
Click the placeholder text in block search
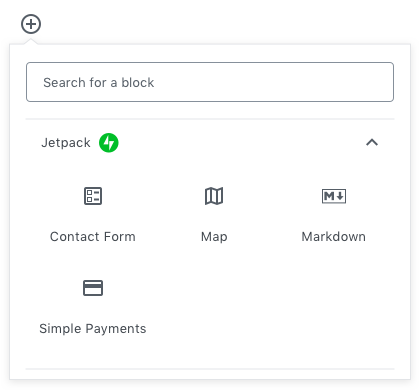coord(99,82)
